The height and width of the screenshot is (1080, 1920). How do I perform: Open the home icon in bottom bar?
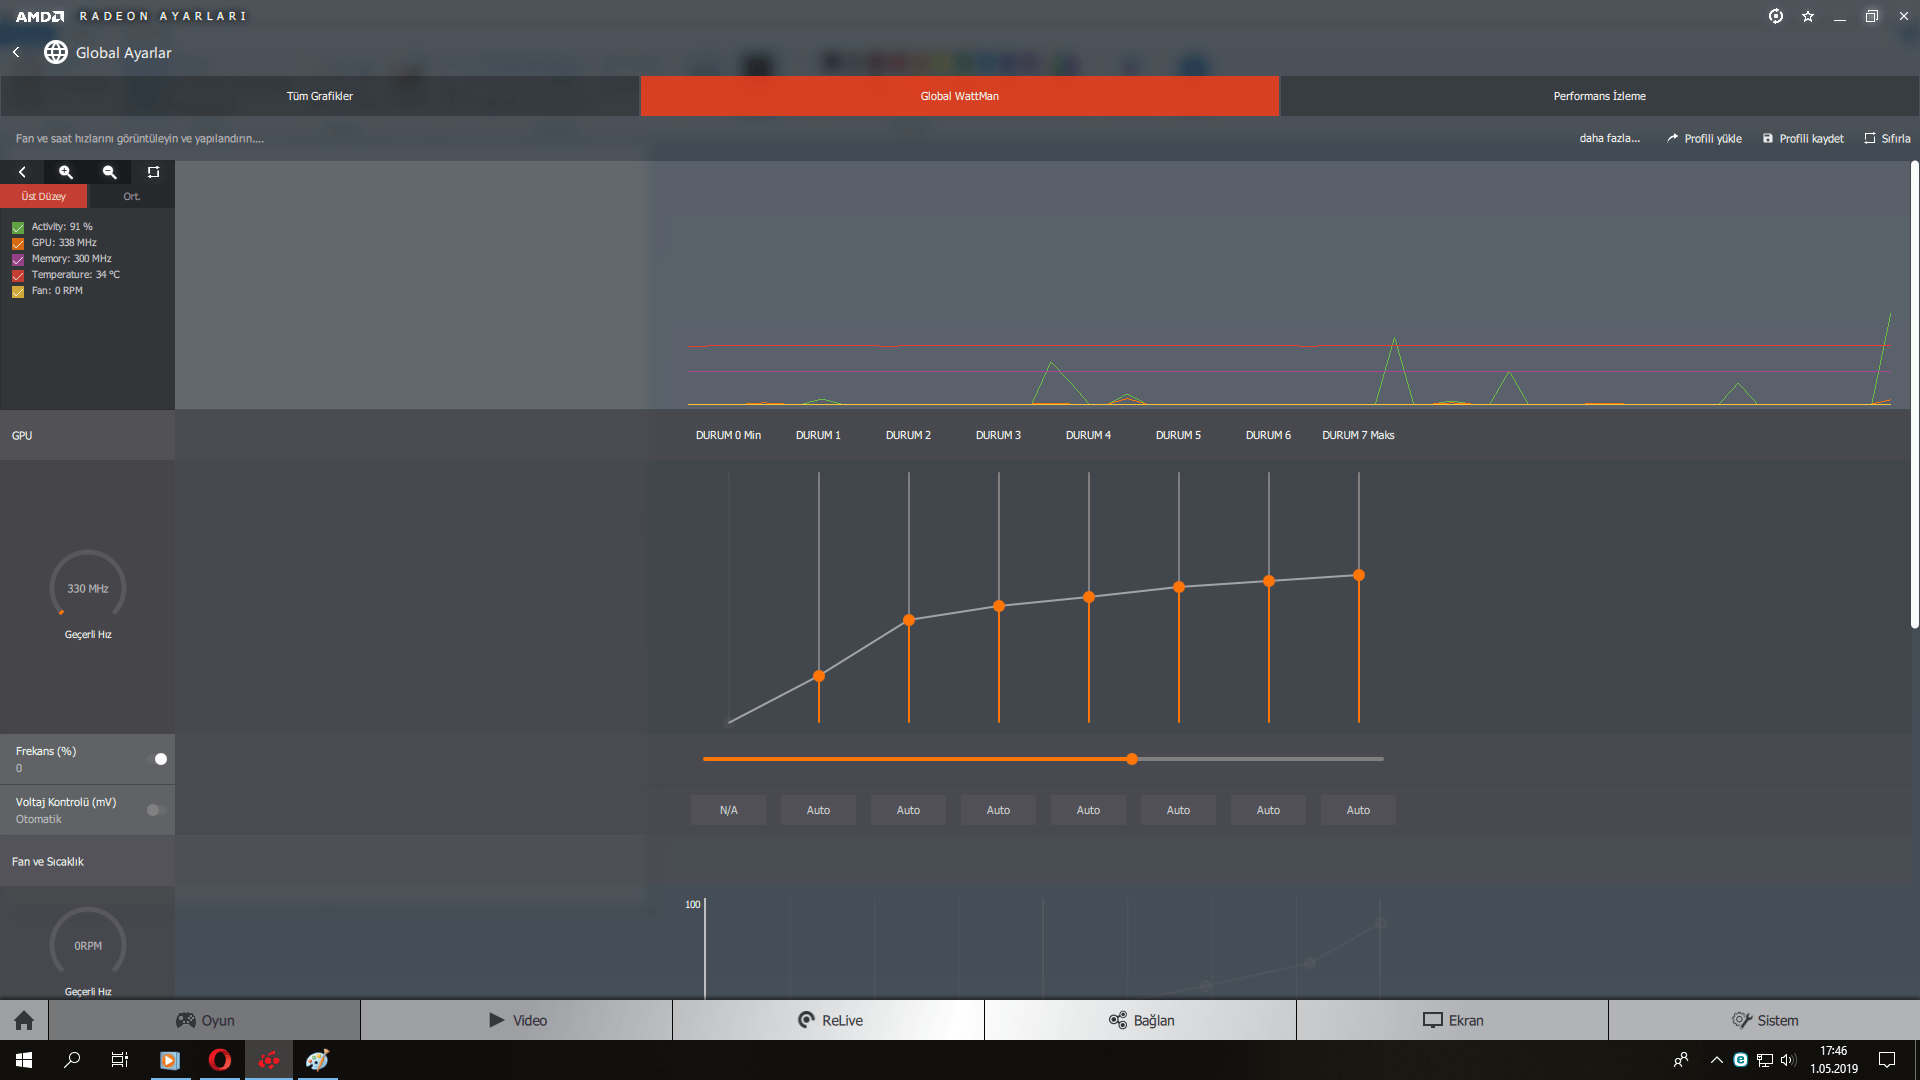pos(24,1020)
